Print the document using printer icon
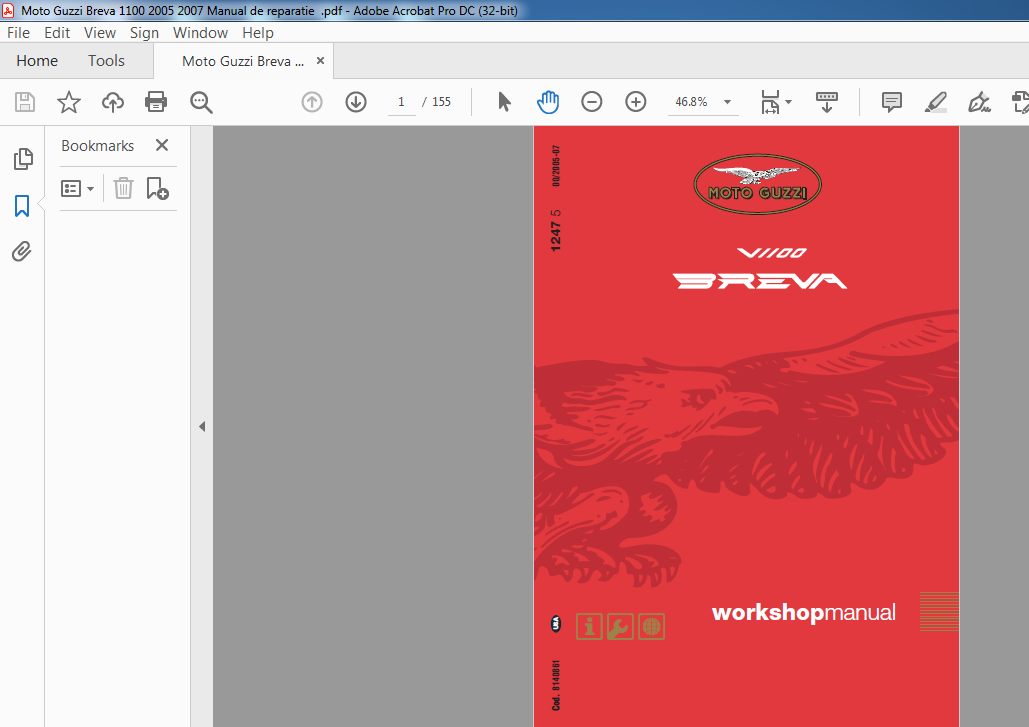The width and height of the screenshot is (1029, 727). (156, 102)
